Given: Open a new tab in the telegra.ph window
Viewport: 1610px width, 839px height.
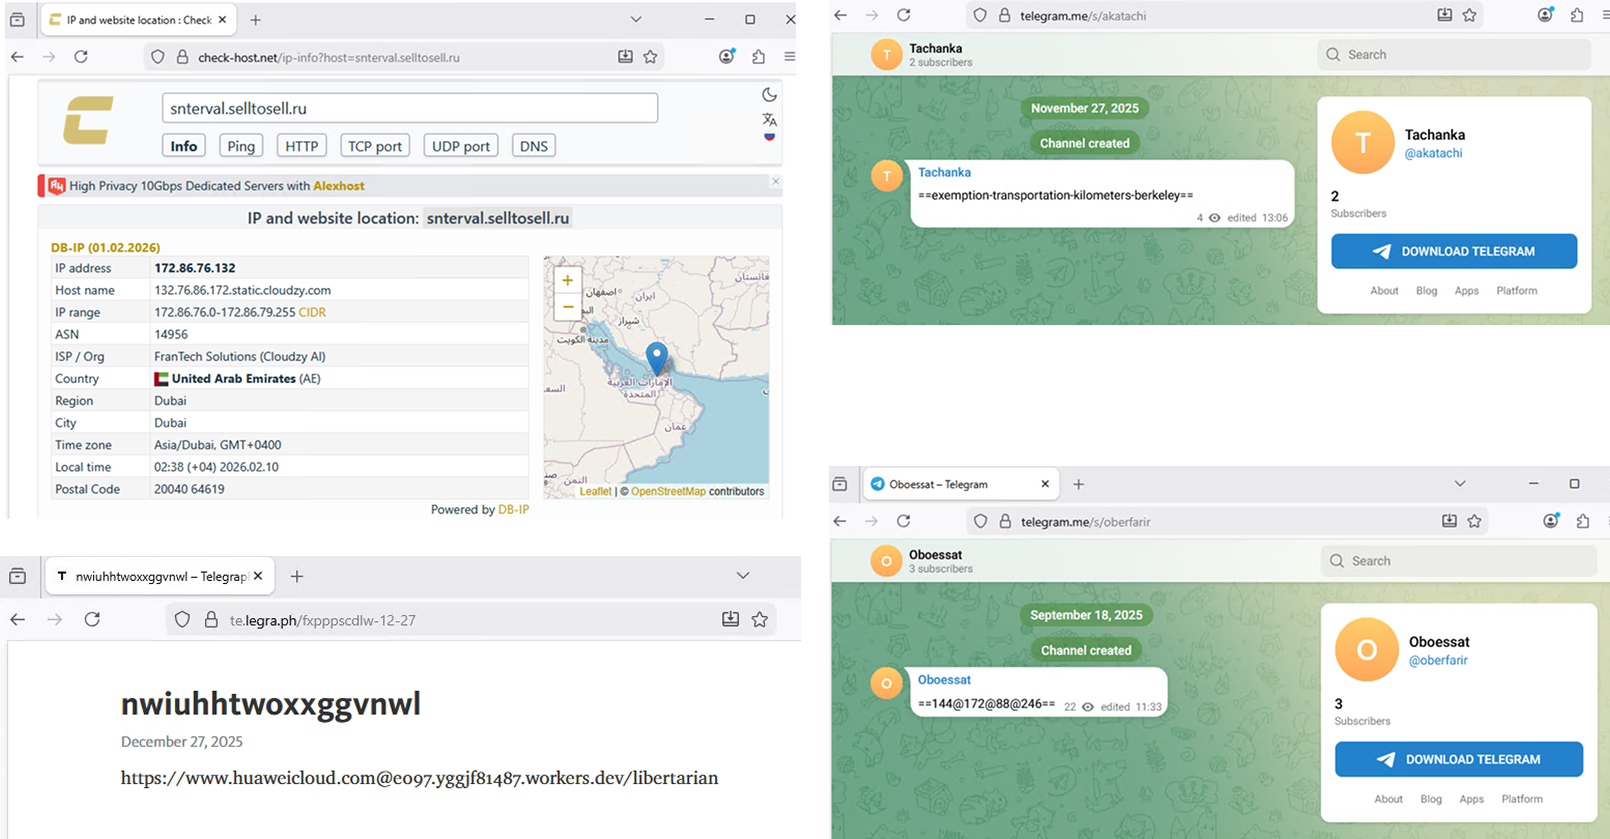Looking at the screenshot, I should pos(296,576).
